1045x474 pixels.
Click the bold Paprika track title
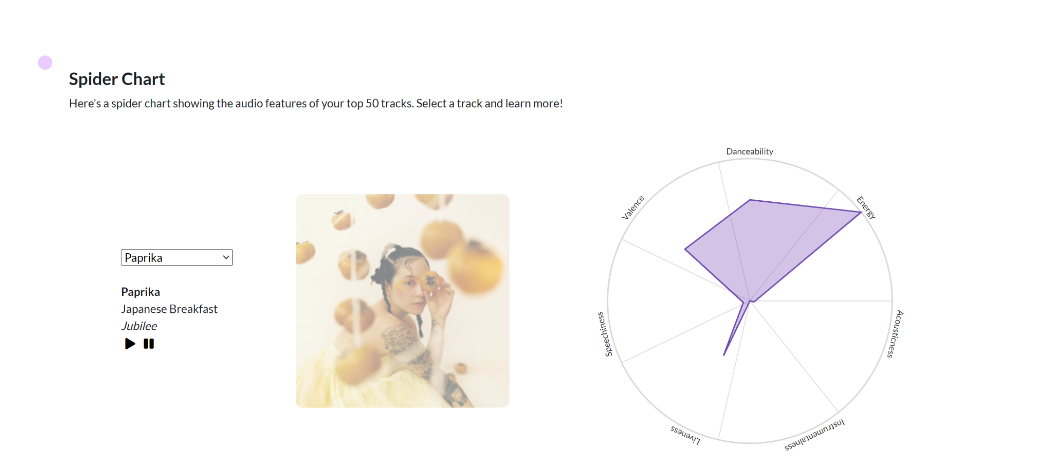pos(141,292)
